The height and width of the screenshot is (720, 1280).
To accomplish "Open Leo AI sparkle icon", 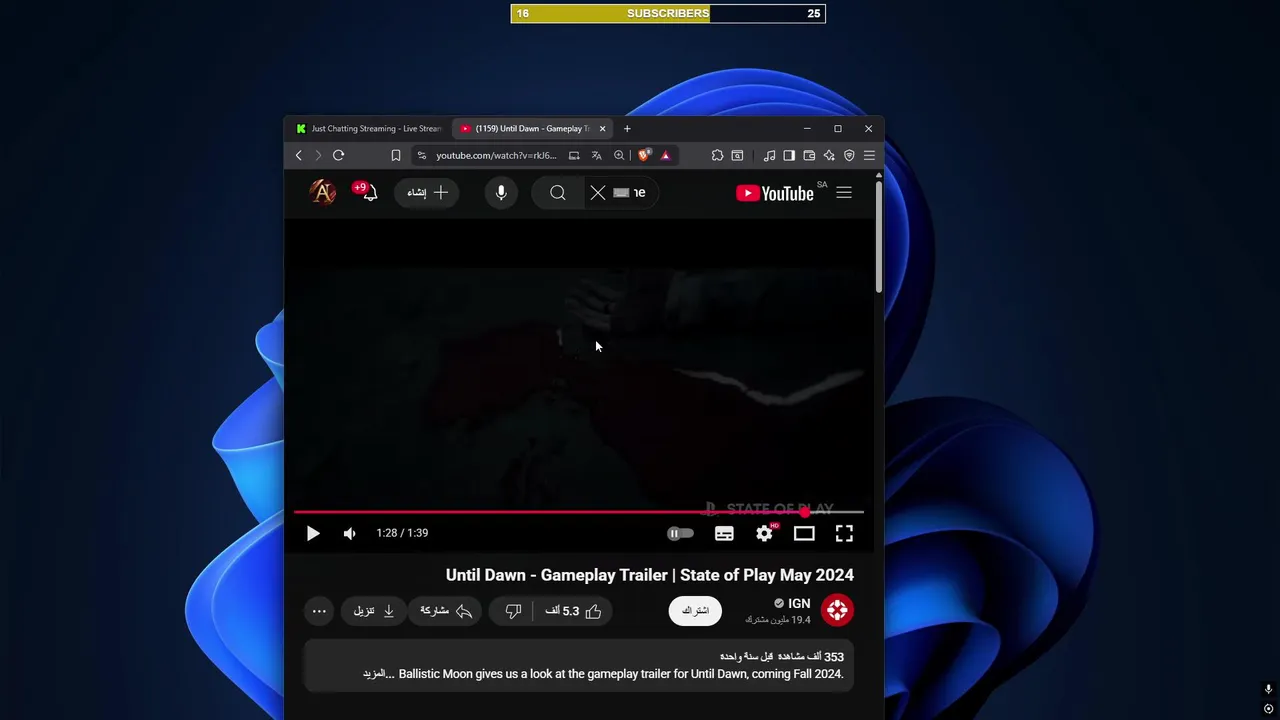I will (x=829, y=155).
